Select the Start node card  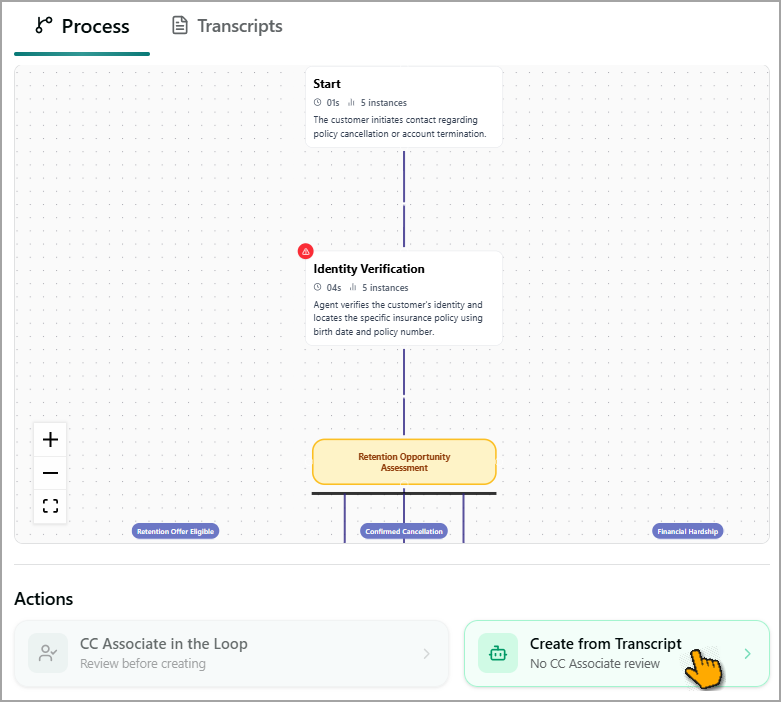403,107
